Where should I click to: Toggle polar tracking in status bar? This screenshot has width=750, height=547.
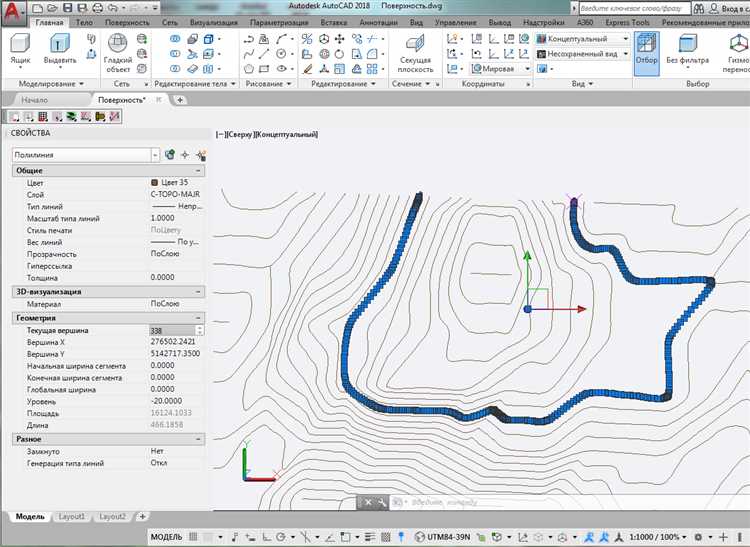[281, 537]
